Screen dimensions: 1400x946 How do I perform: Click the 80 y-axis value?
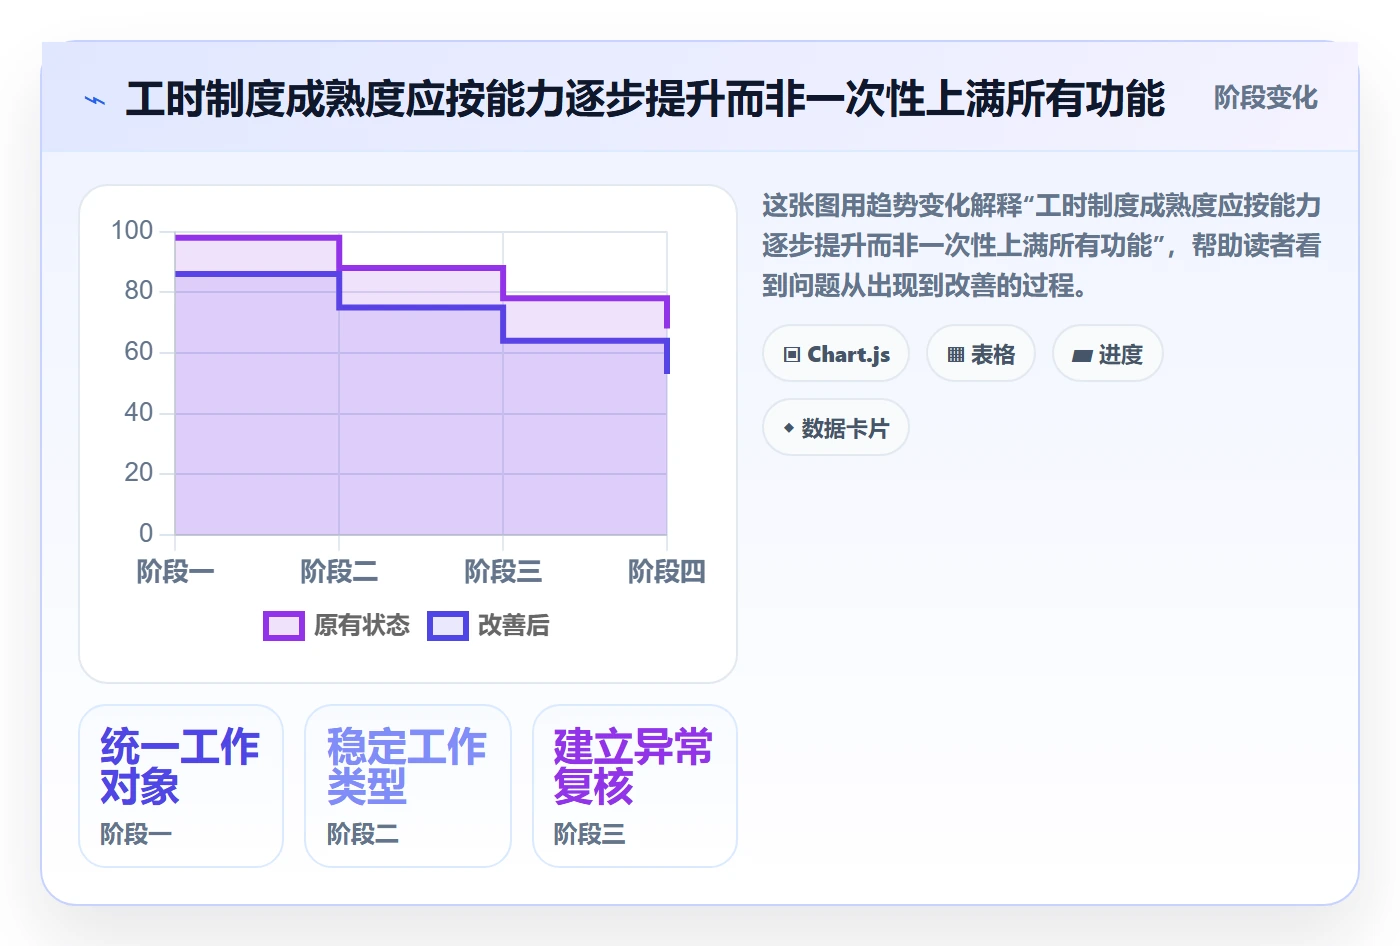pos(139,291)
